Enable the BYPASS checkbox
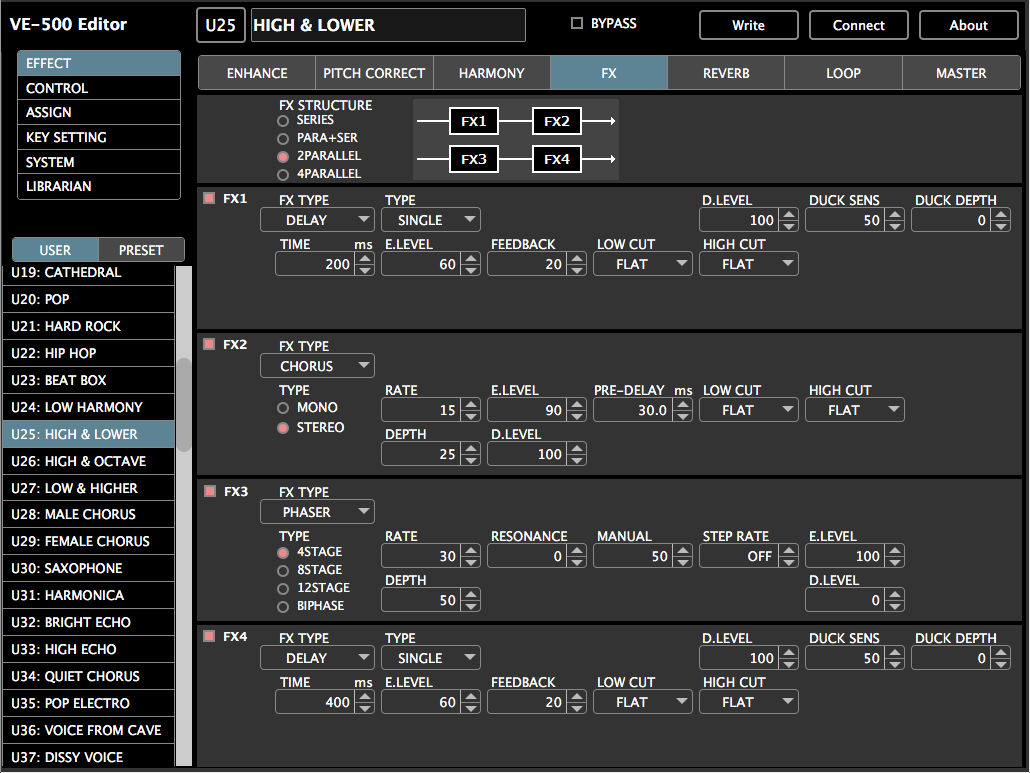Screen dimensions: 1030x773 577,23
